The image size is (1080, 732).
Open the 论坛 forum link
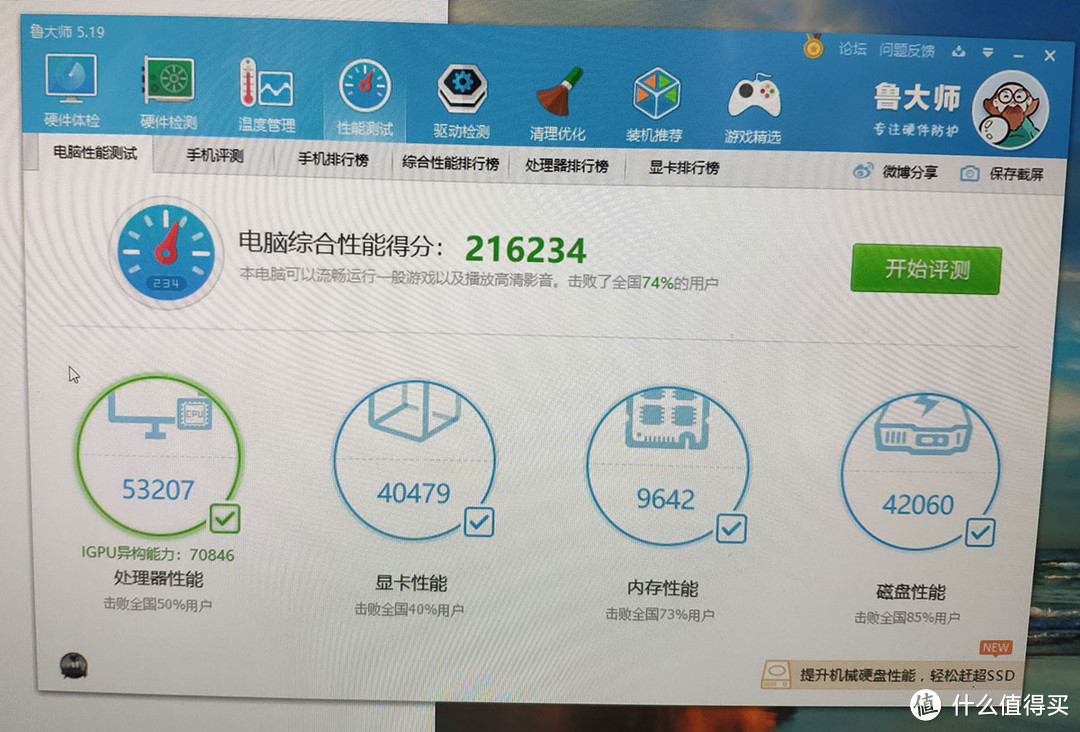[x=852, y=48]
